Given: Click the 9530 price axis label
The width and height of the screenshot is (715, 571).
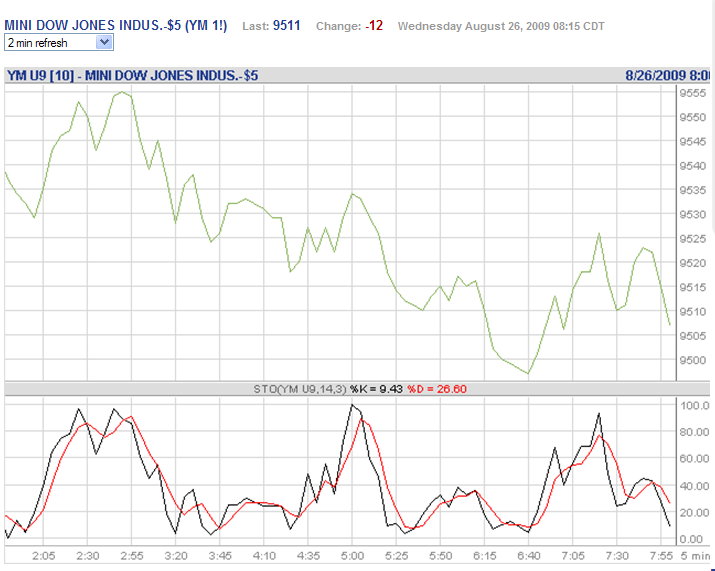Looking at the screenshot, I should coord(693,214).
